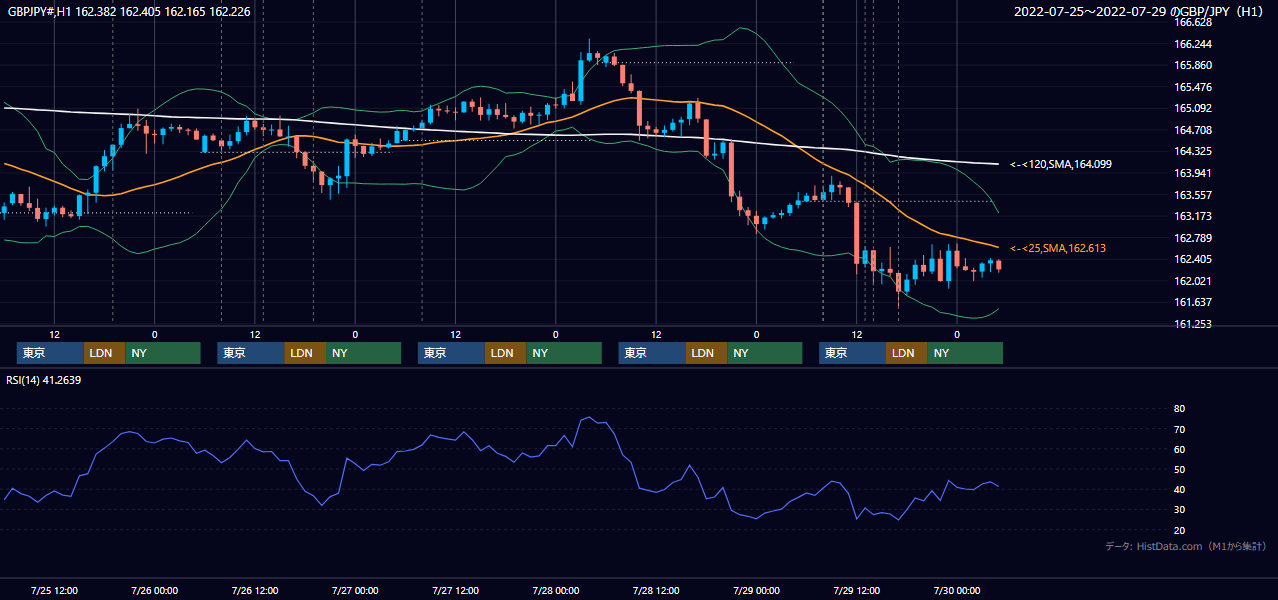Click RSI scale value 70
Screen dimensions: 1278x600
[1180, 429]
